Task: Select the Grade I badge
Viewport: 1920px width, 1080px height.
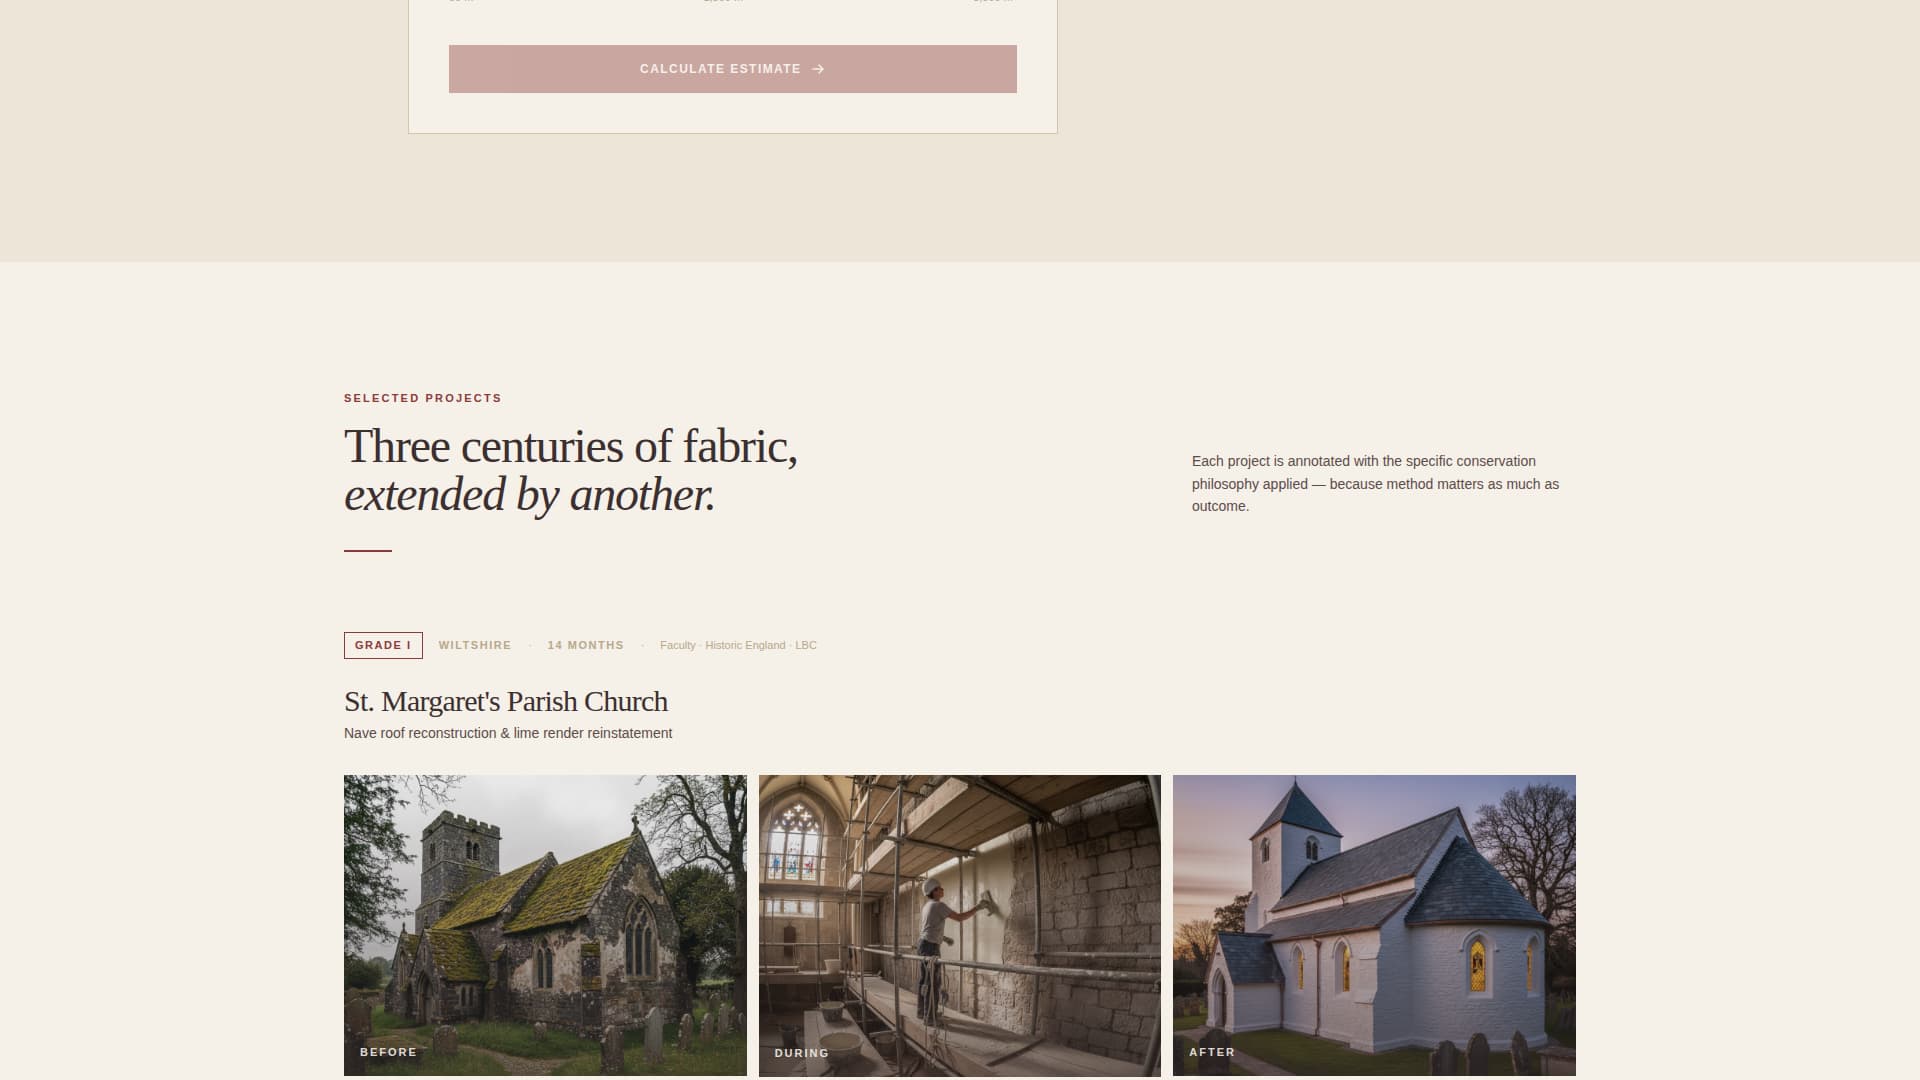Action: click(x=383, y=645)
